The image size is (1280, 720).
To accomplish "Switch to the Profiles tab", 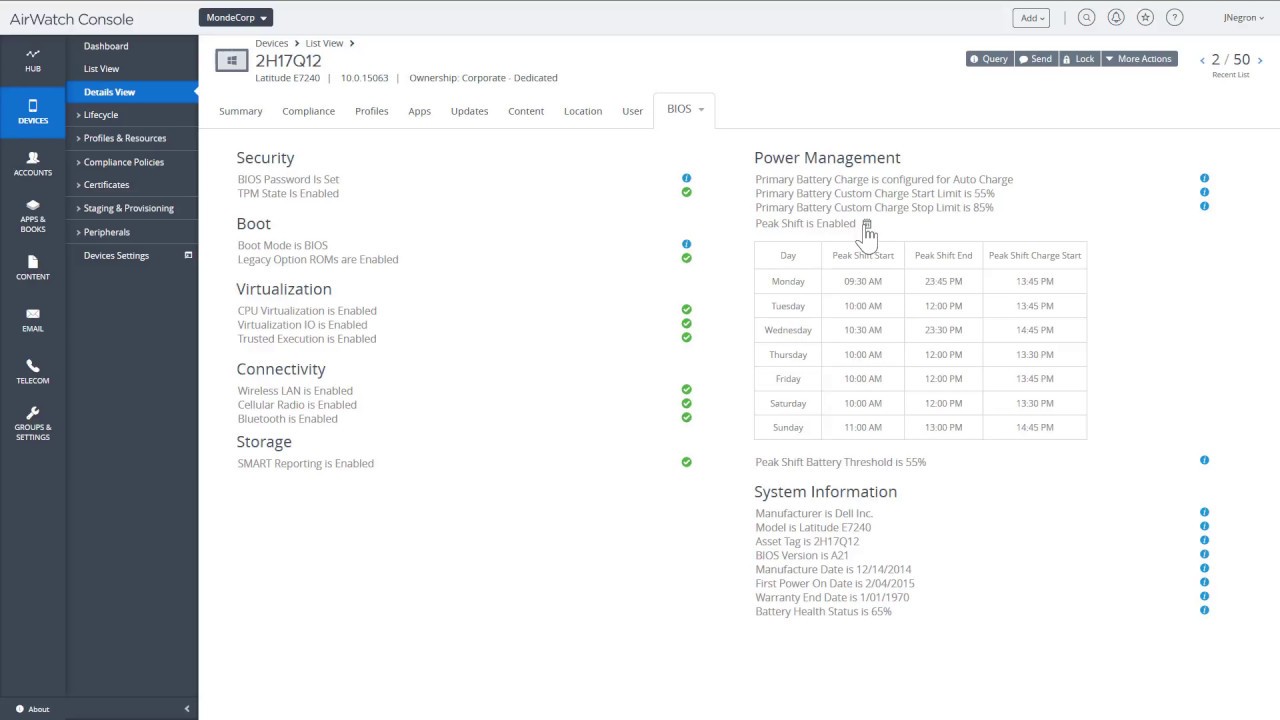I will click(x=372, y=111).
